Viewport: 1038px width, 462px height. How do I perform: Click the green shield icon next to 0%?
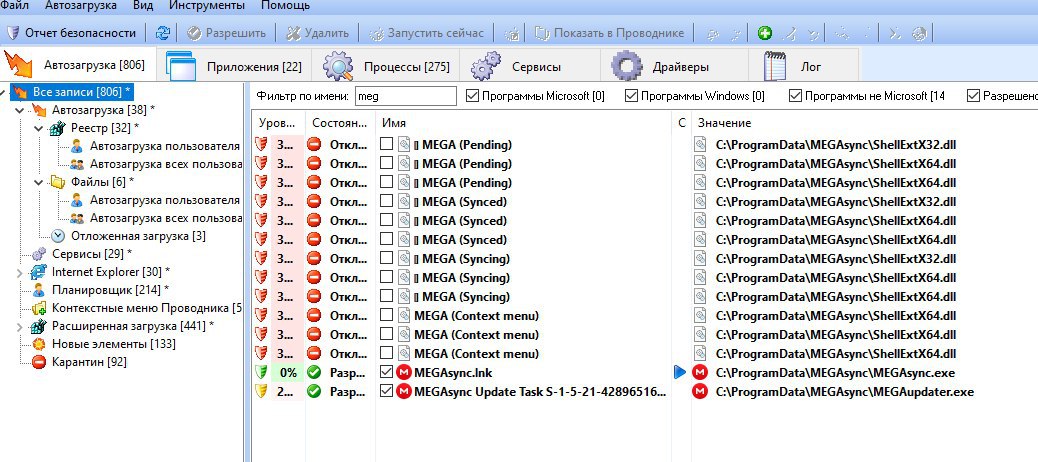(262, 373)
